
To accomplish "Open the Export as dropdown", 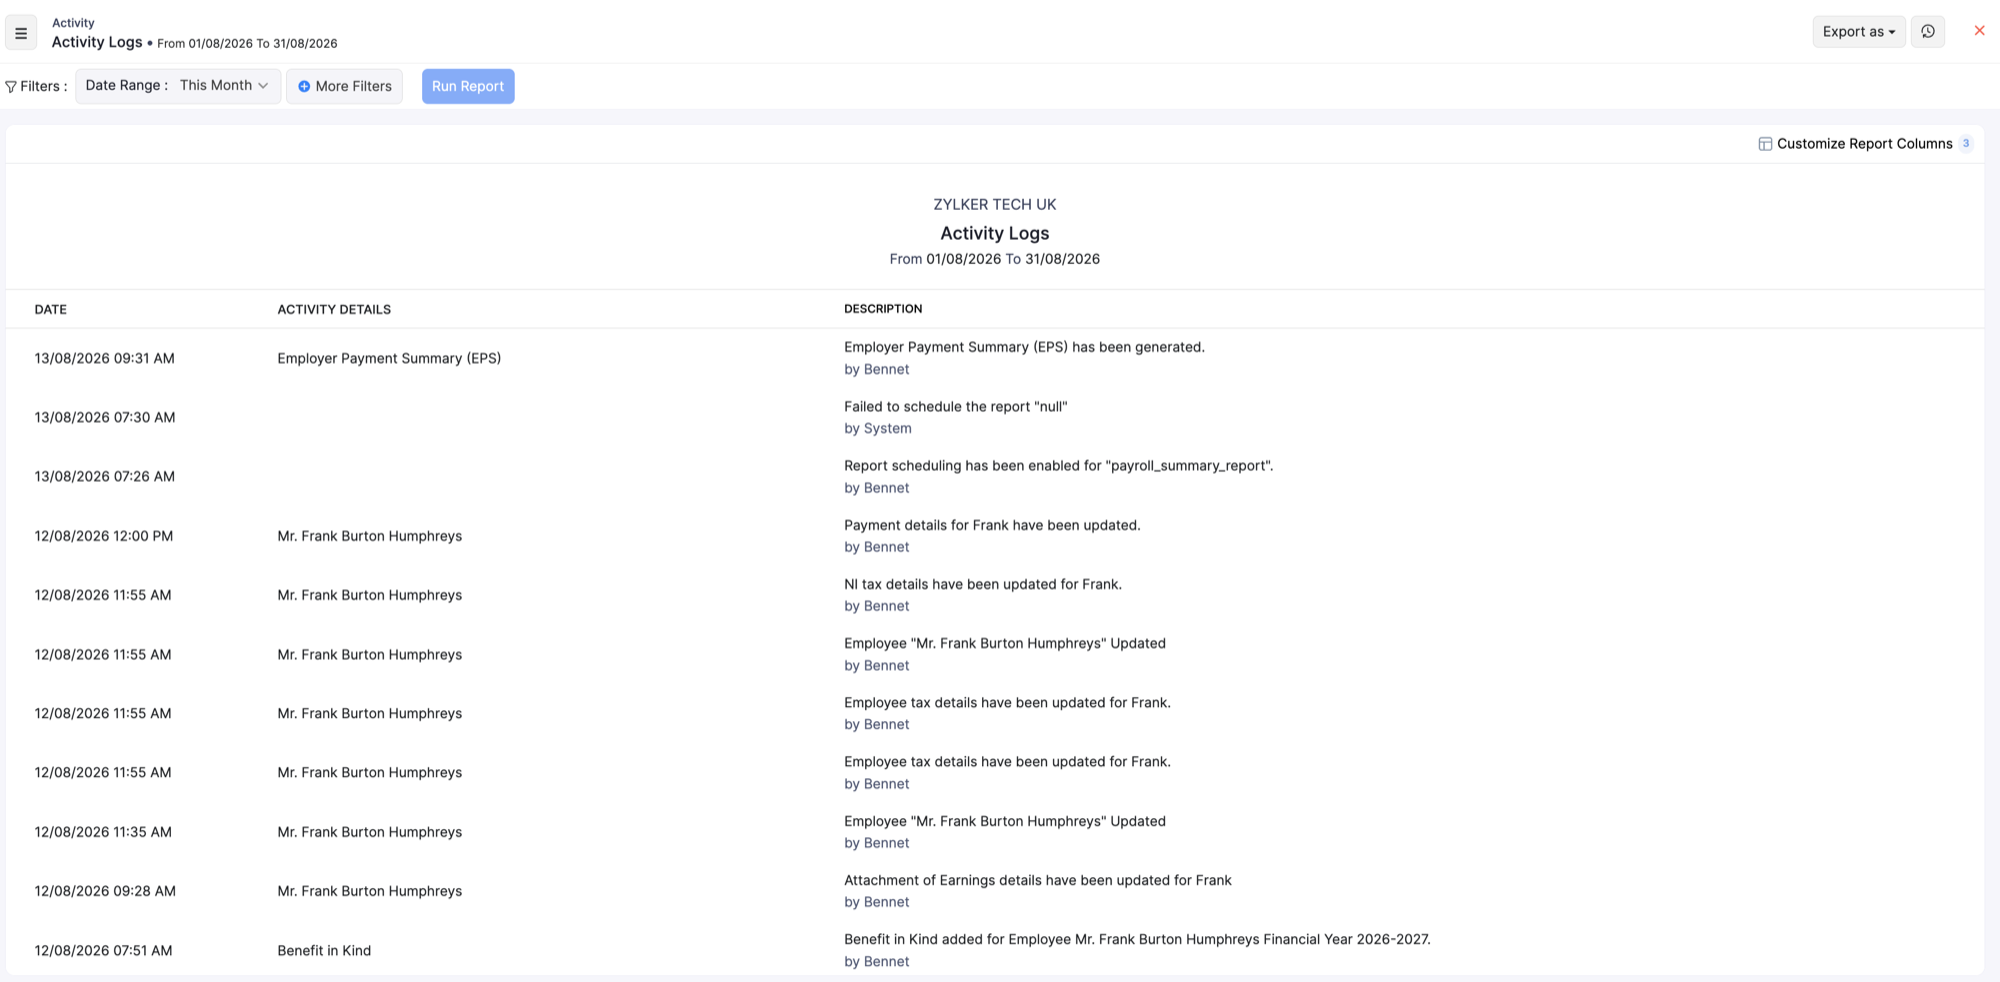I will click(1859, 31).
